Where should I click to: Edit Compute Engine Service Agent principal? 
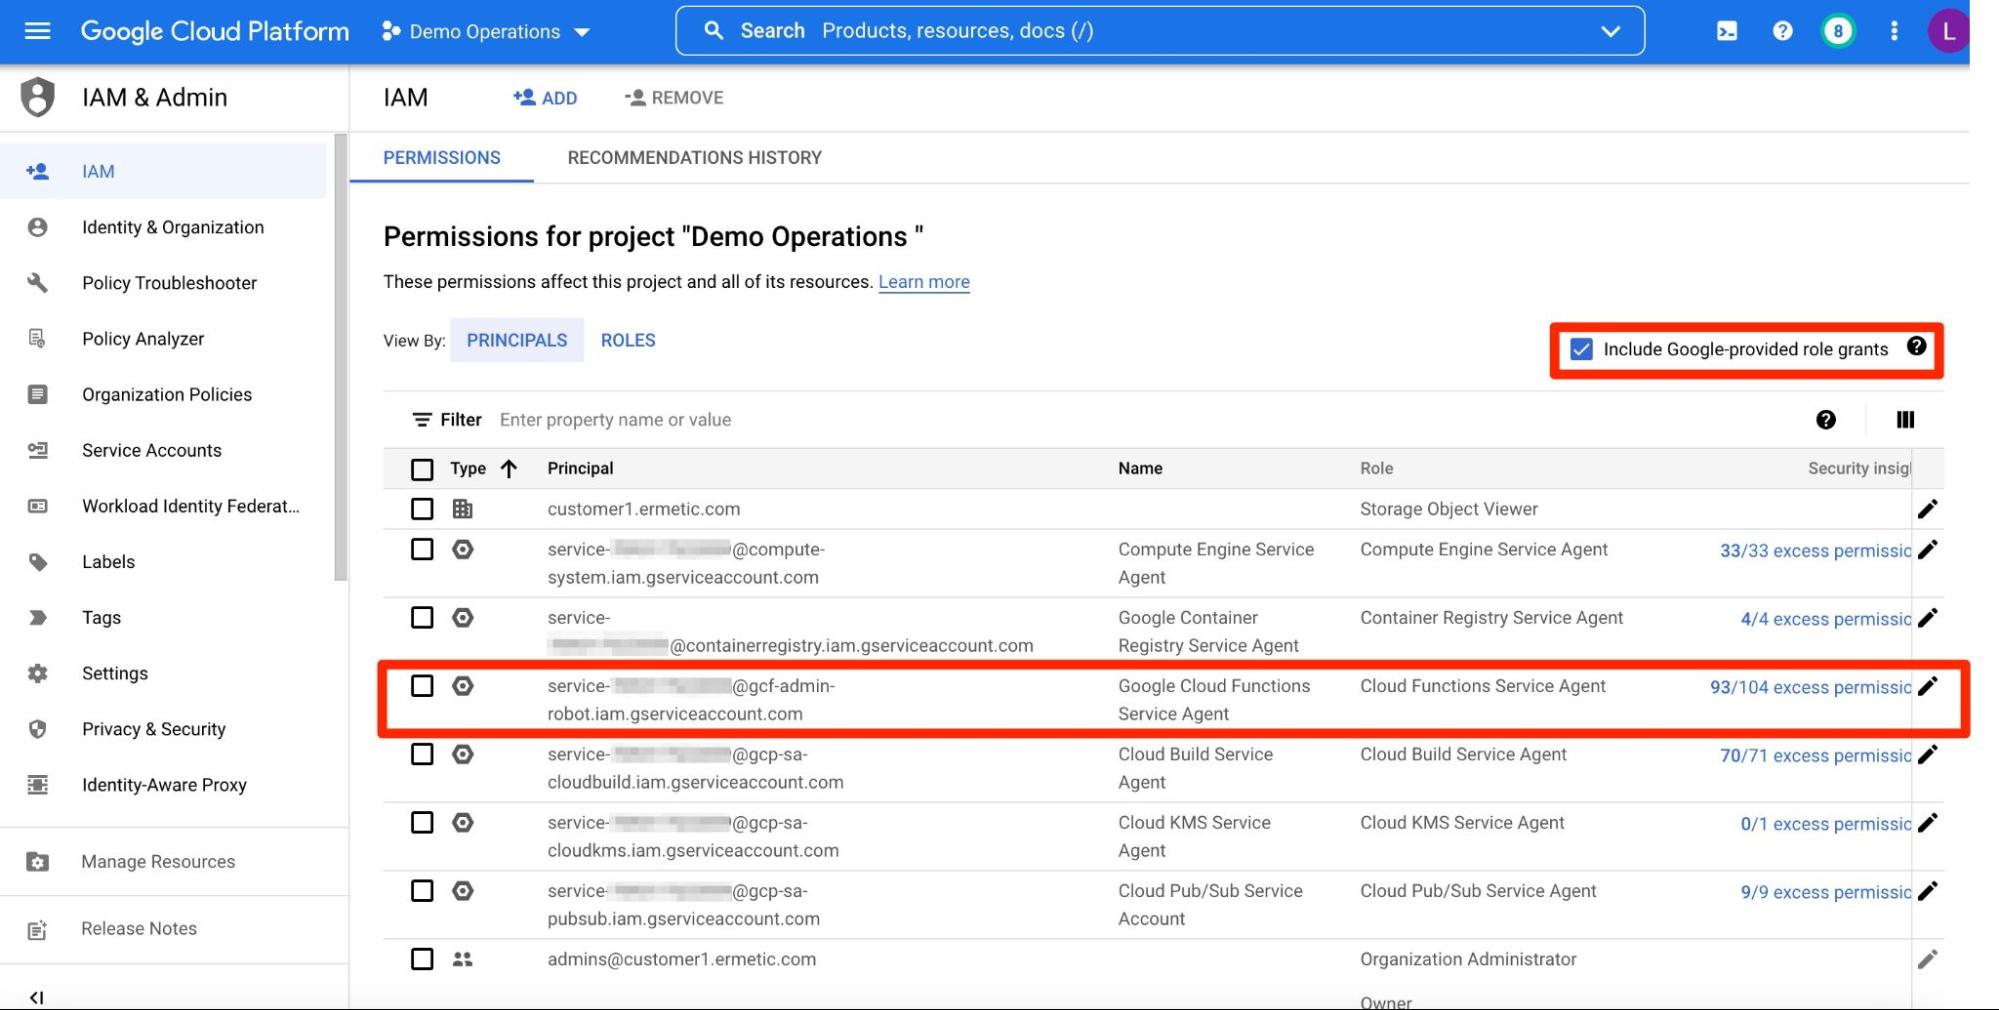[x=1928, y=549]
